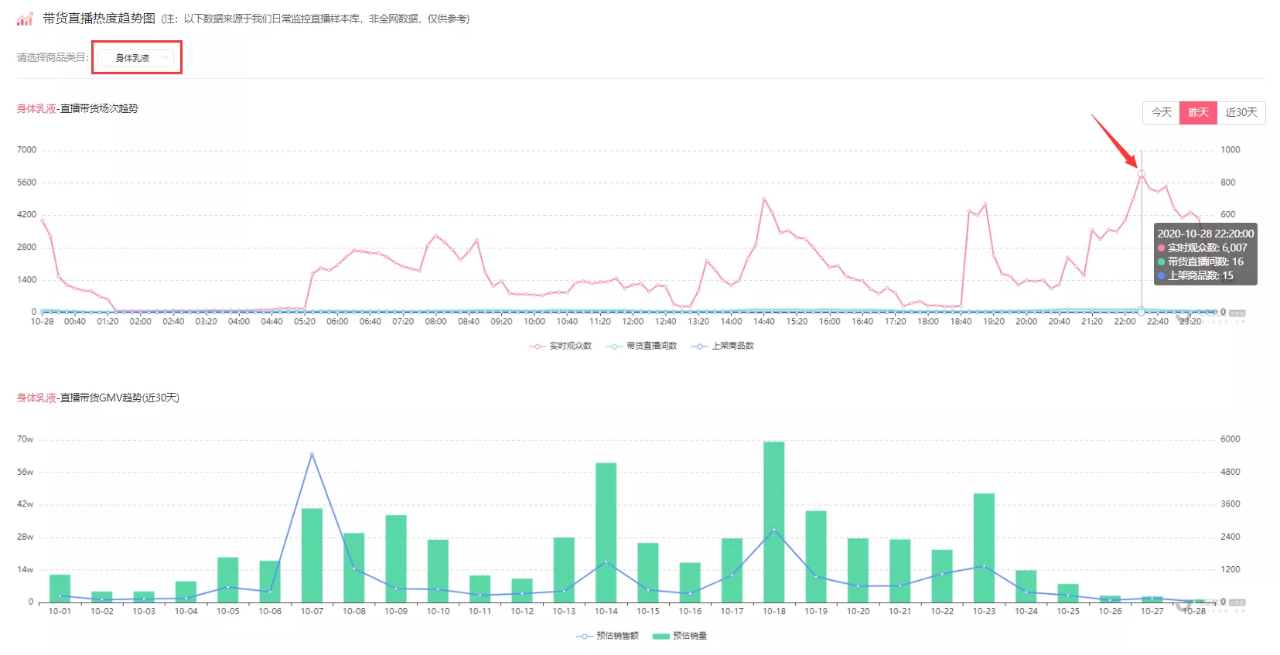Click the trend chart icon beside the page title
The width and height of the screenshot is (1280, 655).
pyautogui.click(x=25, y=19)
